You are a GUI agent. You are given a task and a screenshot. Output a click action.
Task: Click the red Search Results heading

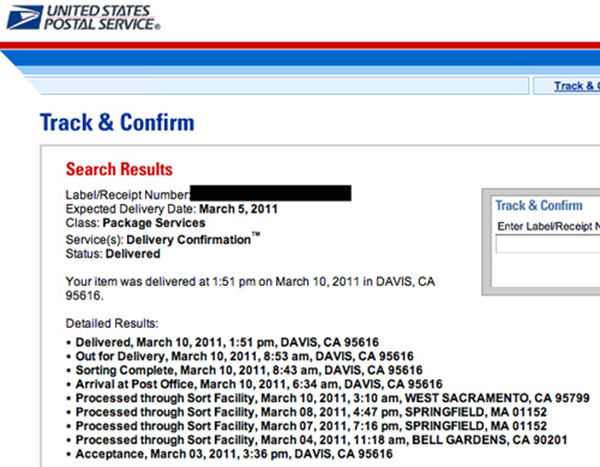pyautogui.click(x=119, y=169)
